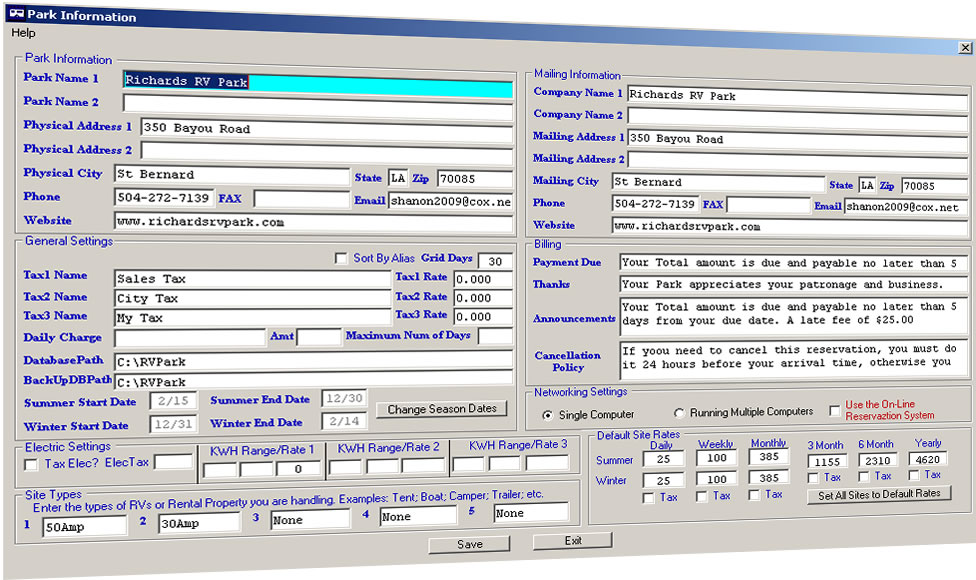Change the Grid Days value
Image resolution: width=976 pixels, height=580 pixels.
[495, 261]
